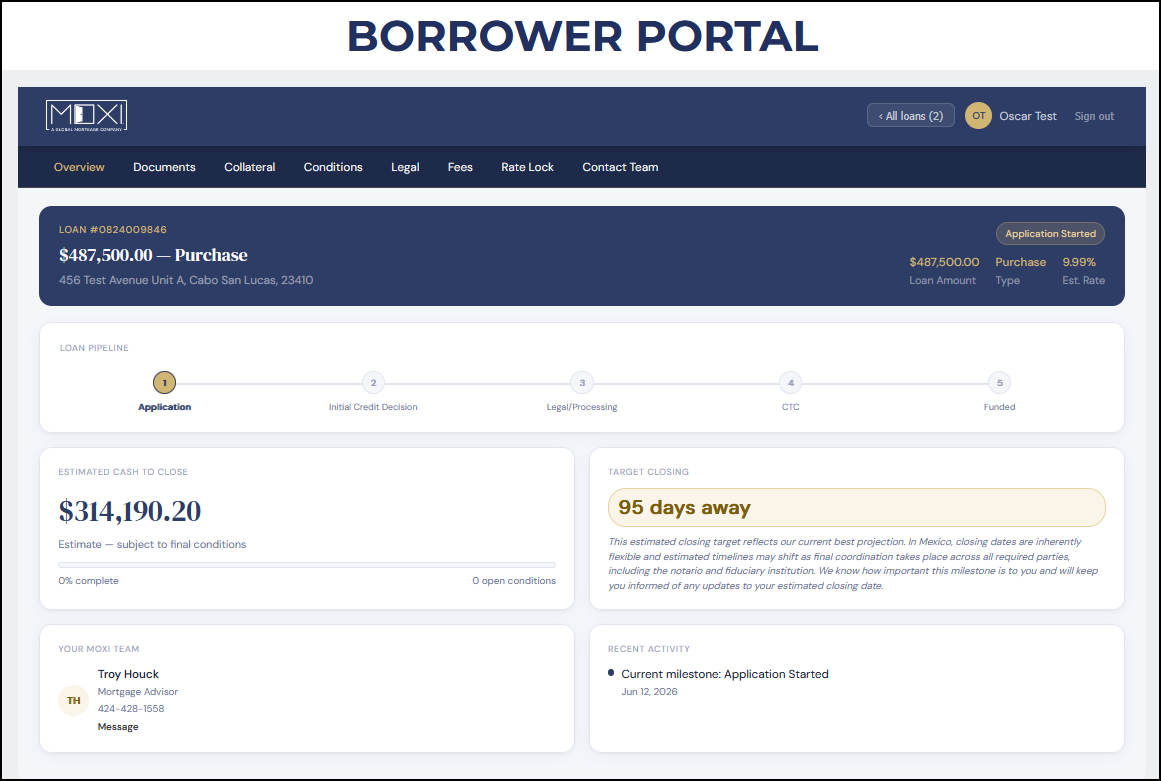Go to the Conditions tab
The height and width of the screenshot is (781, 1161).
coord(333,167)
